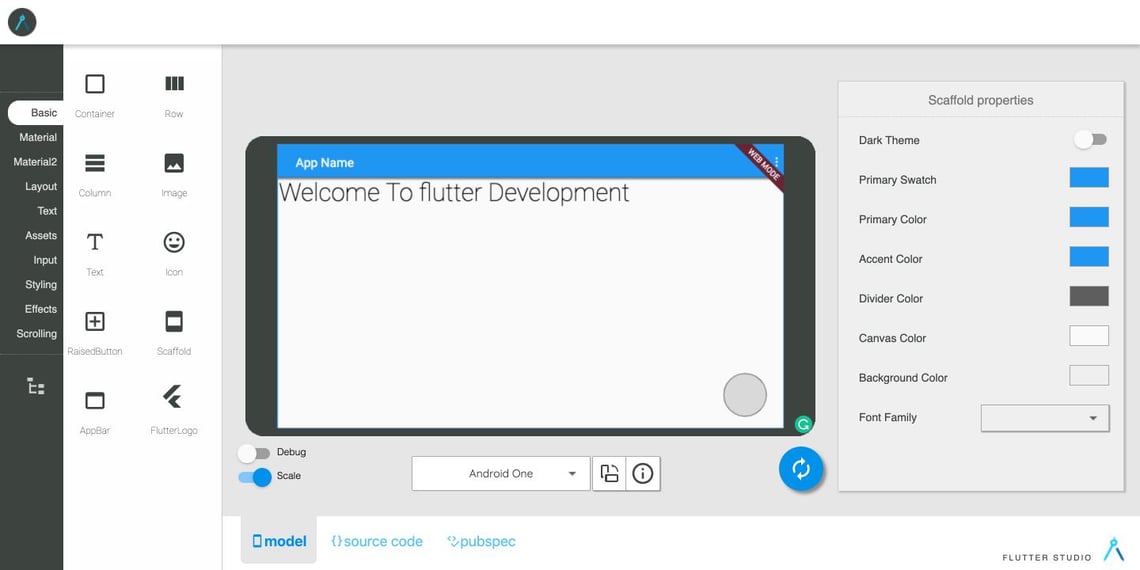Click the blue refresh floating button

(800, 469)
